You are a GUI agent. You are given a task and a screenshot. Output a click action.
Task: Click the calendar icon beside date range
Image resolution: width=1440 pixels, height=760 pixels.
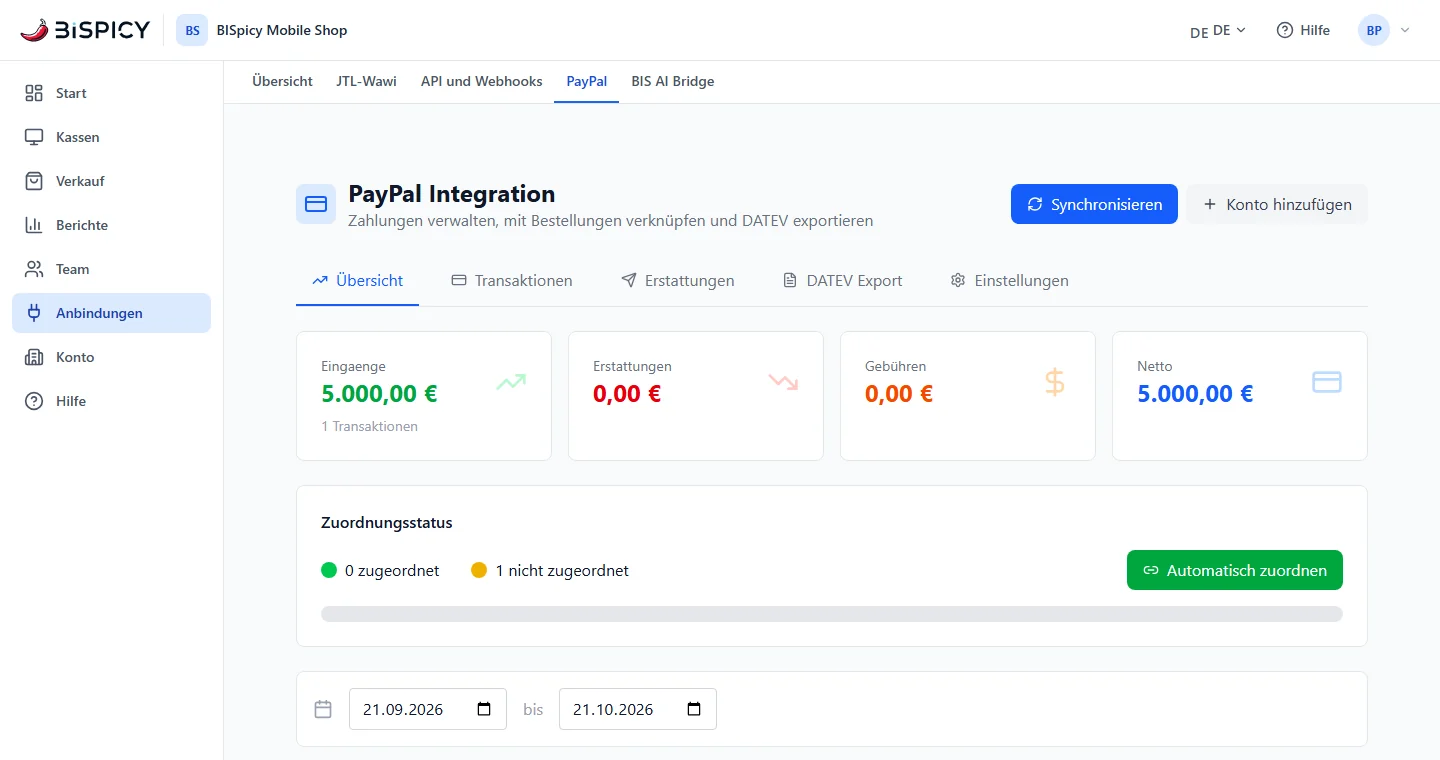(323, 709)
